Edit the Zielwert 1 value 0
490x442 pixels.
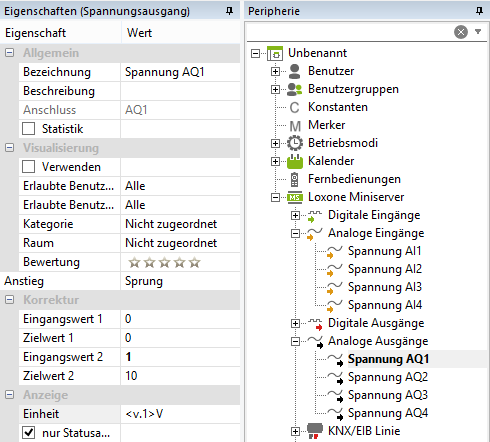180,338
